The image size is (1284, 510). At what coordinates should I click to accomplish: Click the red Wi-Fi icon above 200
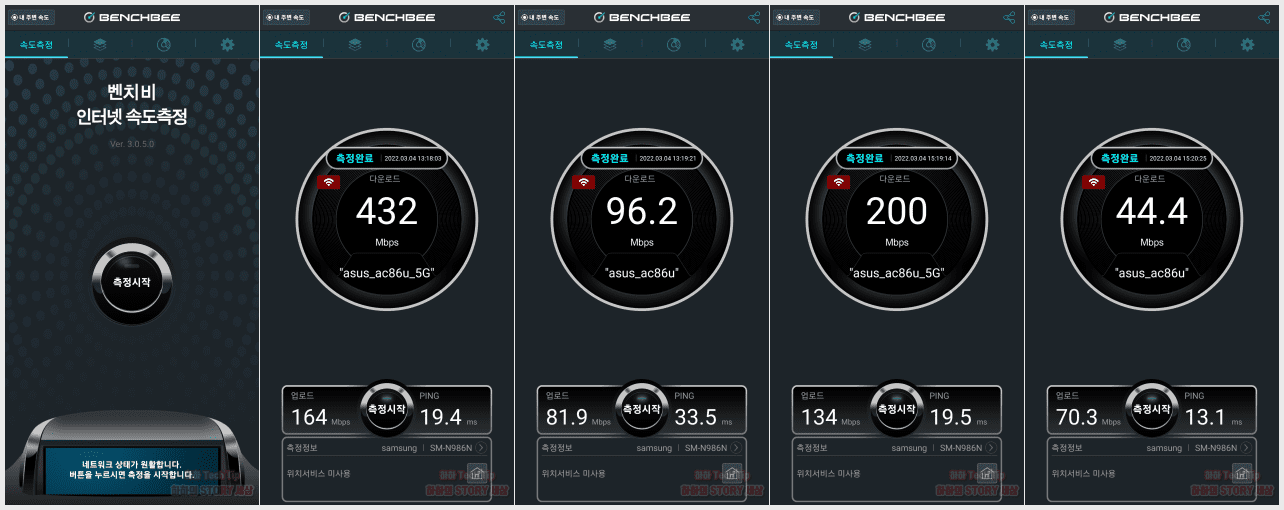[839, 182]
